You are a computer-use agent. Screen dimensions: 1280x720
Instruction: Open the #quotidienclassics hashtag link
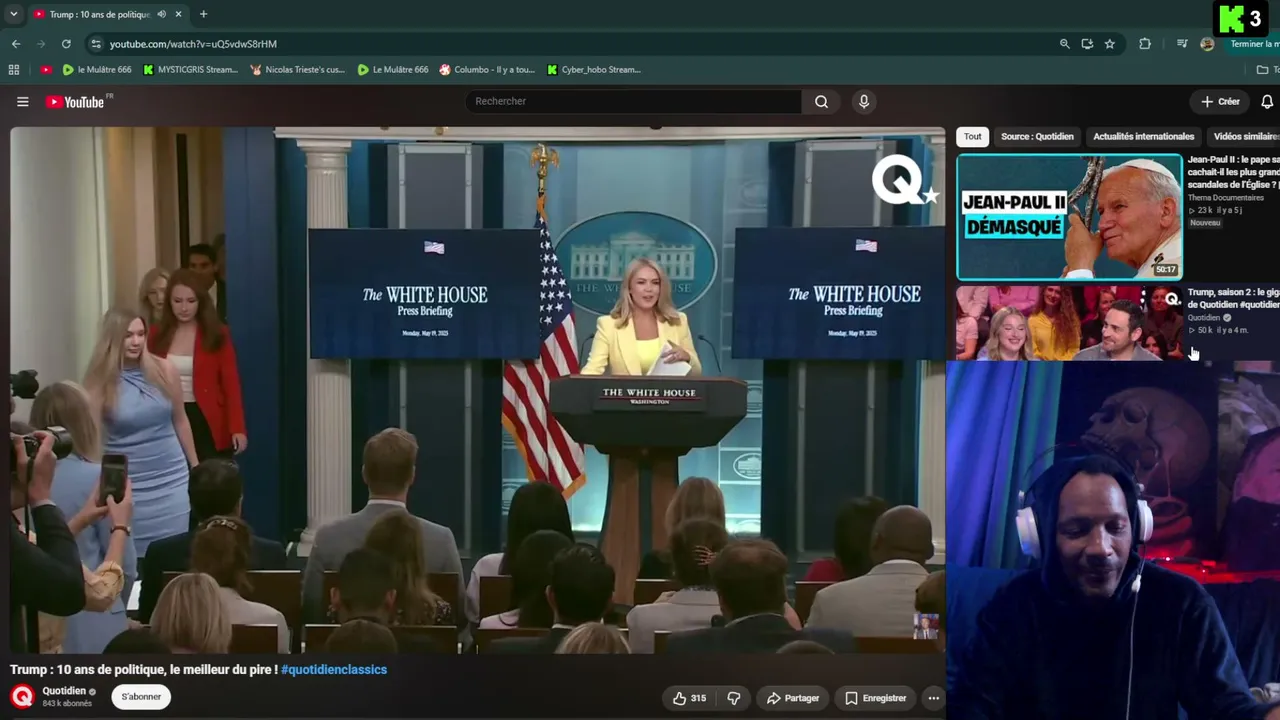[334, 670]
